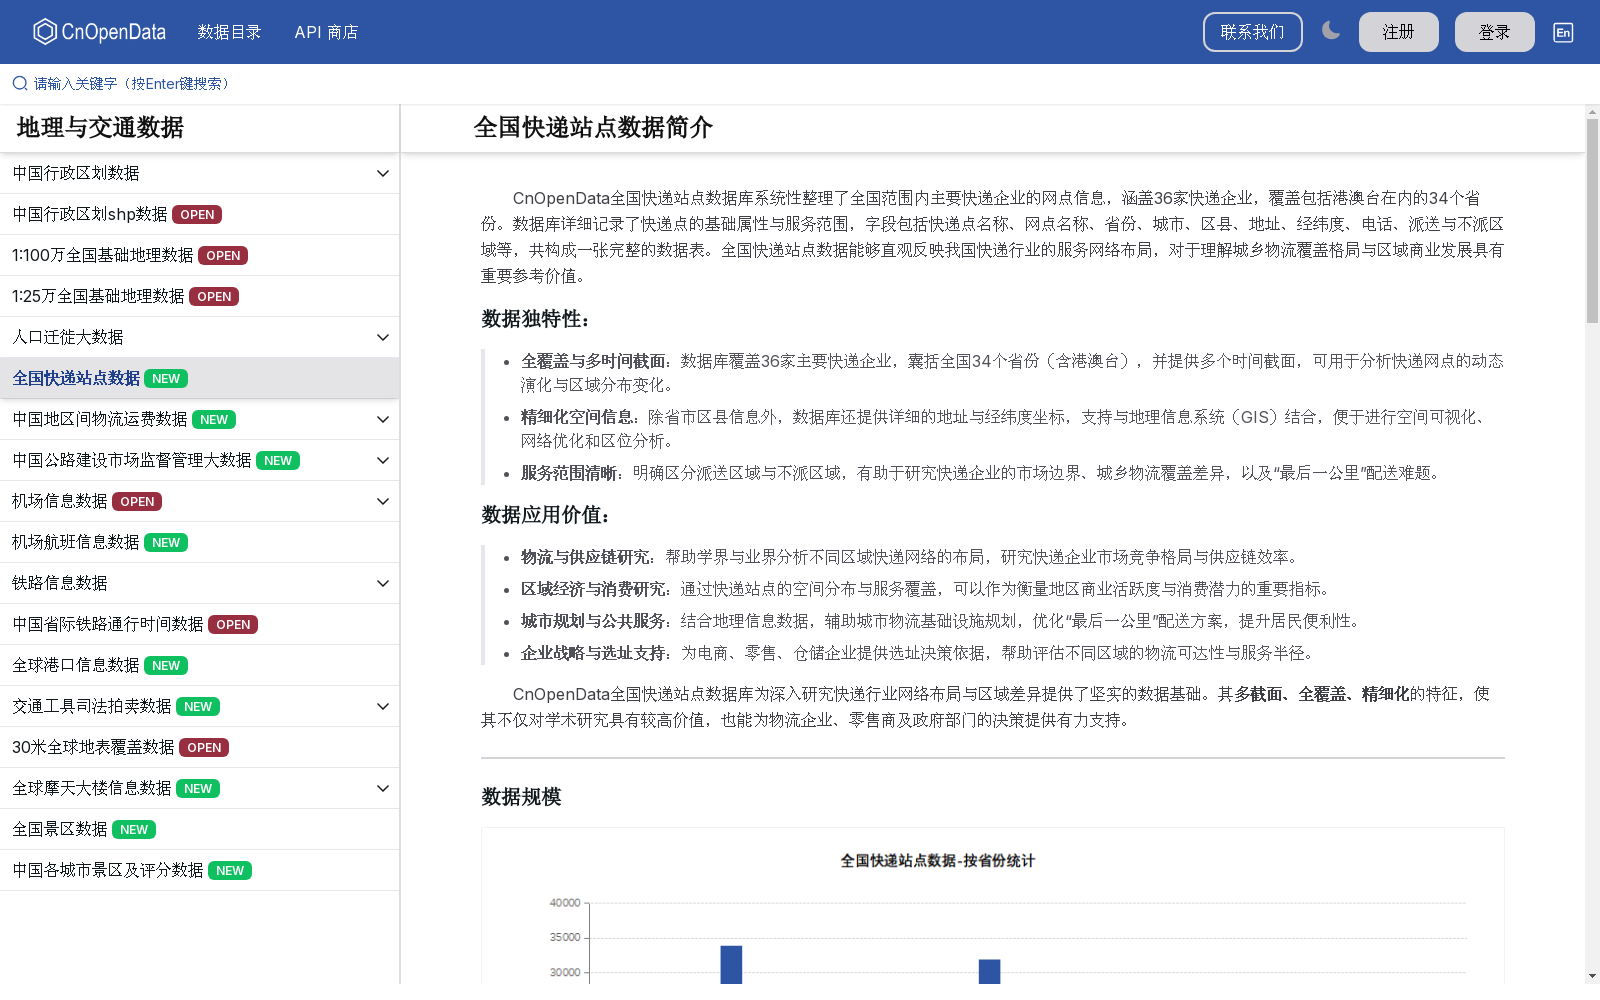Expand 机场信息数据 chevron
1600x1000 pixels.
383,501
